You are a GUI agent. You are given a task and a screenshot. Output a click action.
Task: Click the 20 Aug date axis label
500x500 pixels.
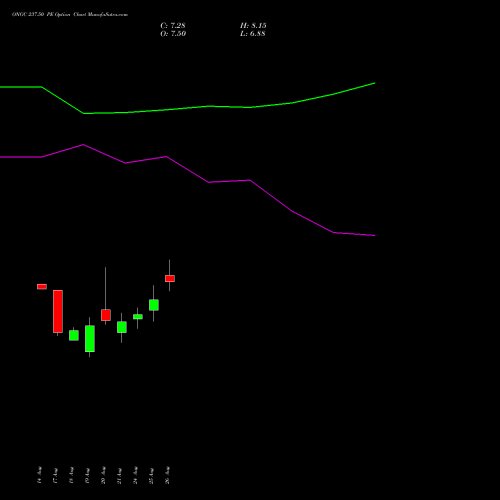pos(104,475)
